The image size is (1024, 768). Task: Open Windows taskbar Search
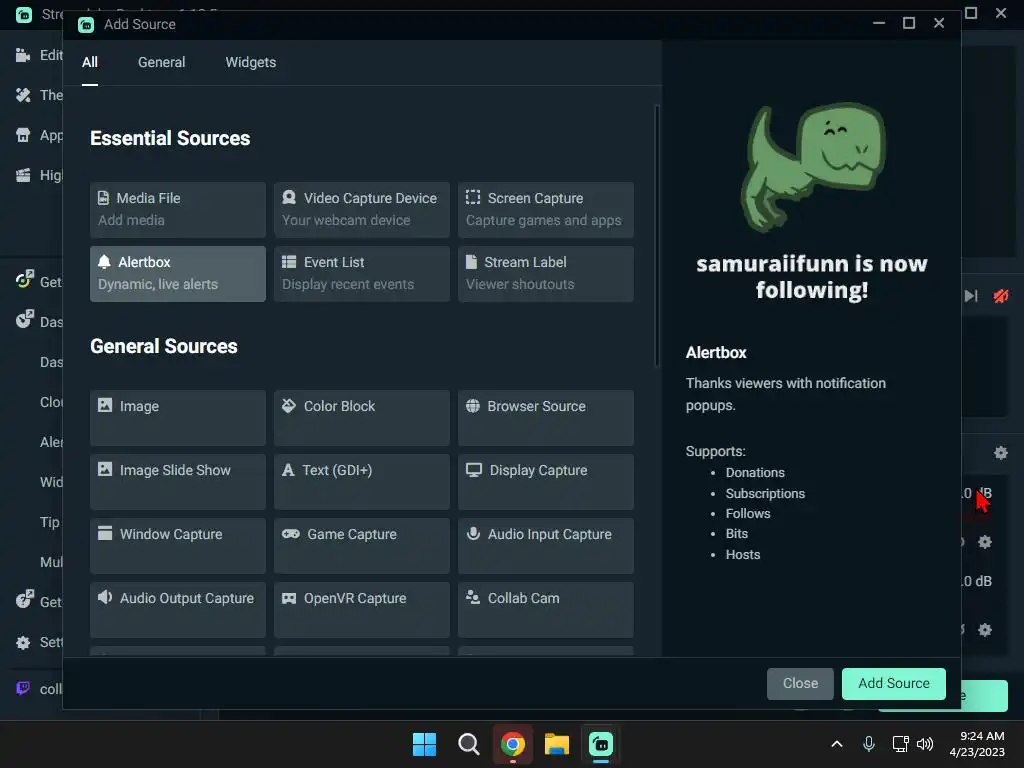[468, 744]
